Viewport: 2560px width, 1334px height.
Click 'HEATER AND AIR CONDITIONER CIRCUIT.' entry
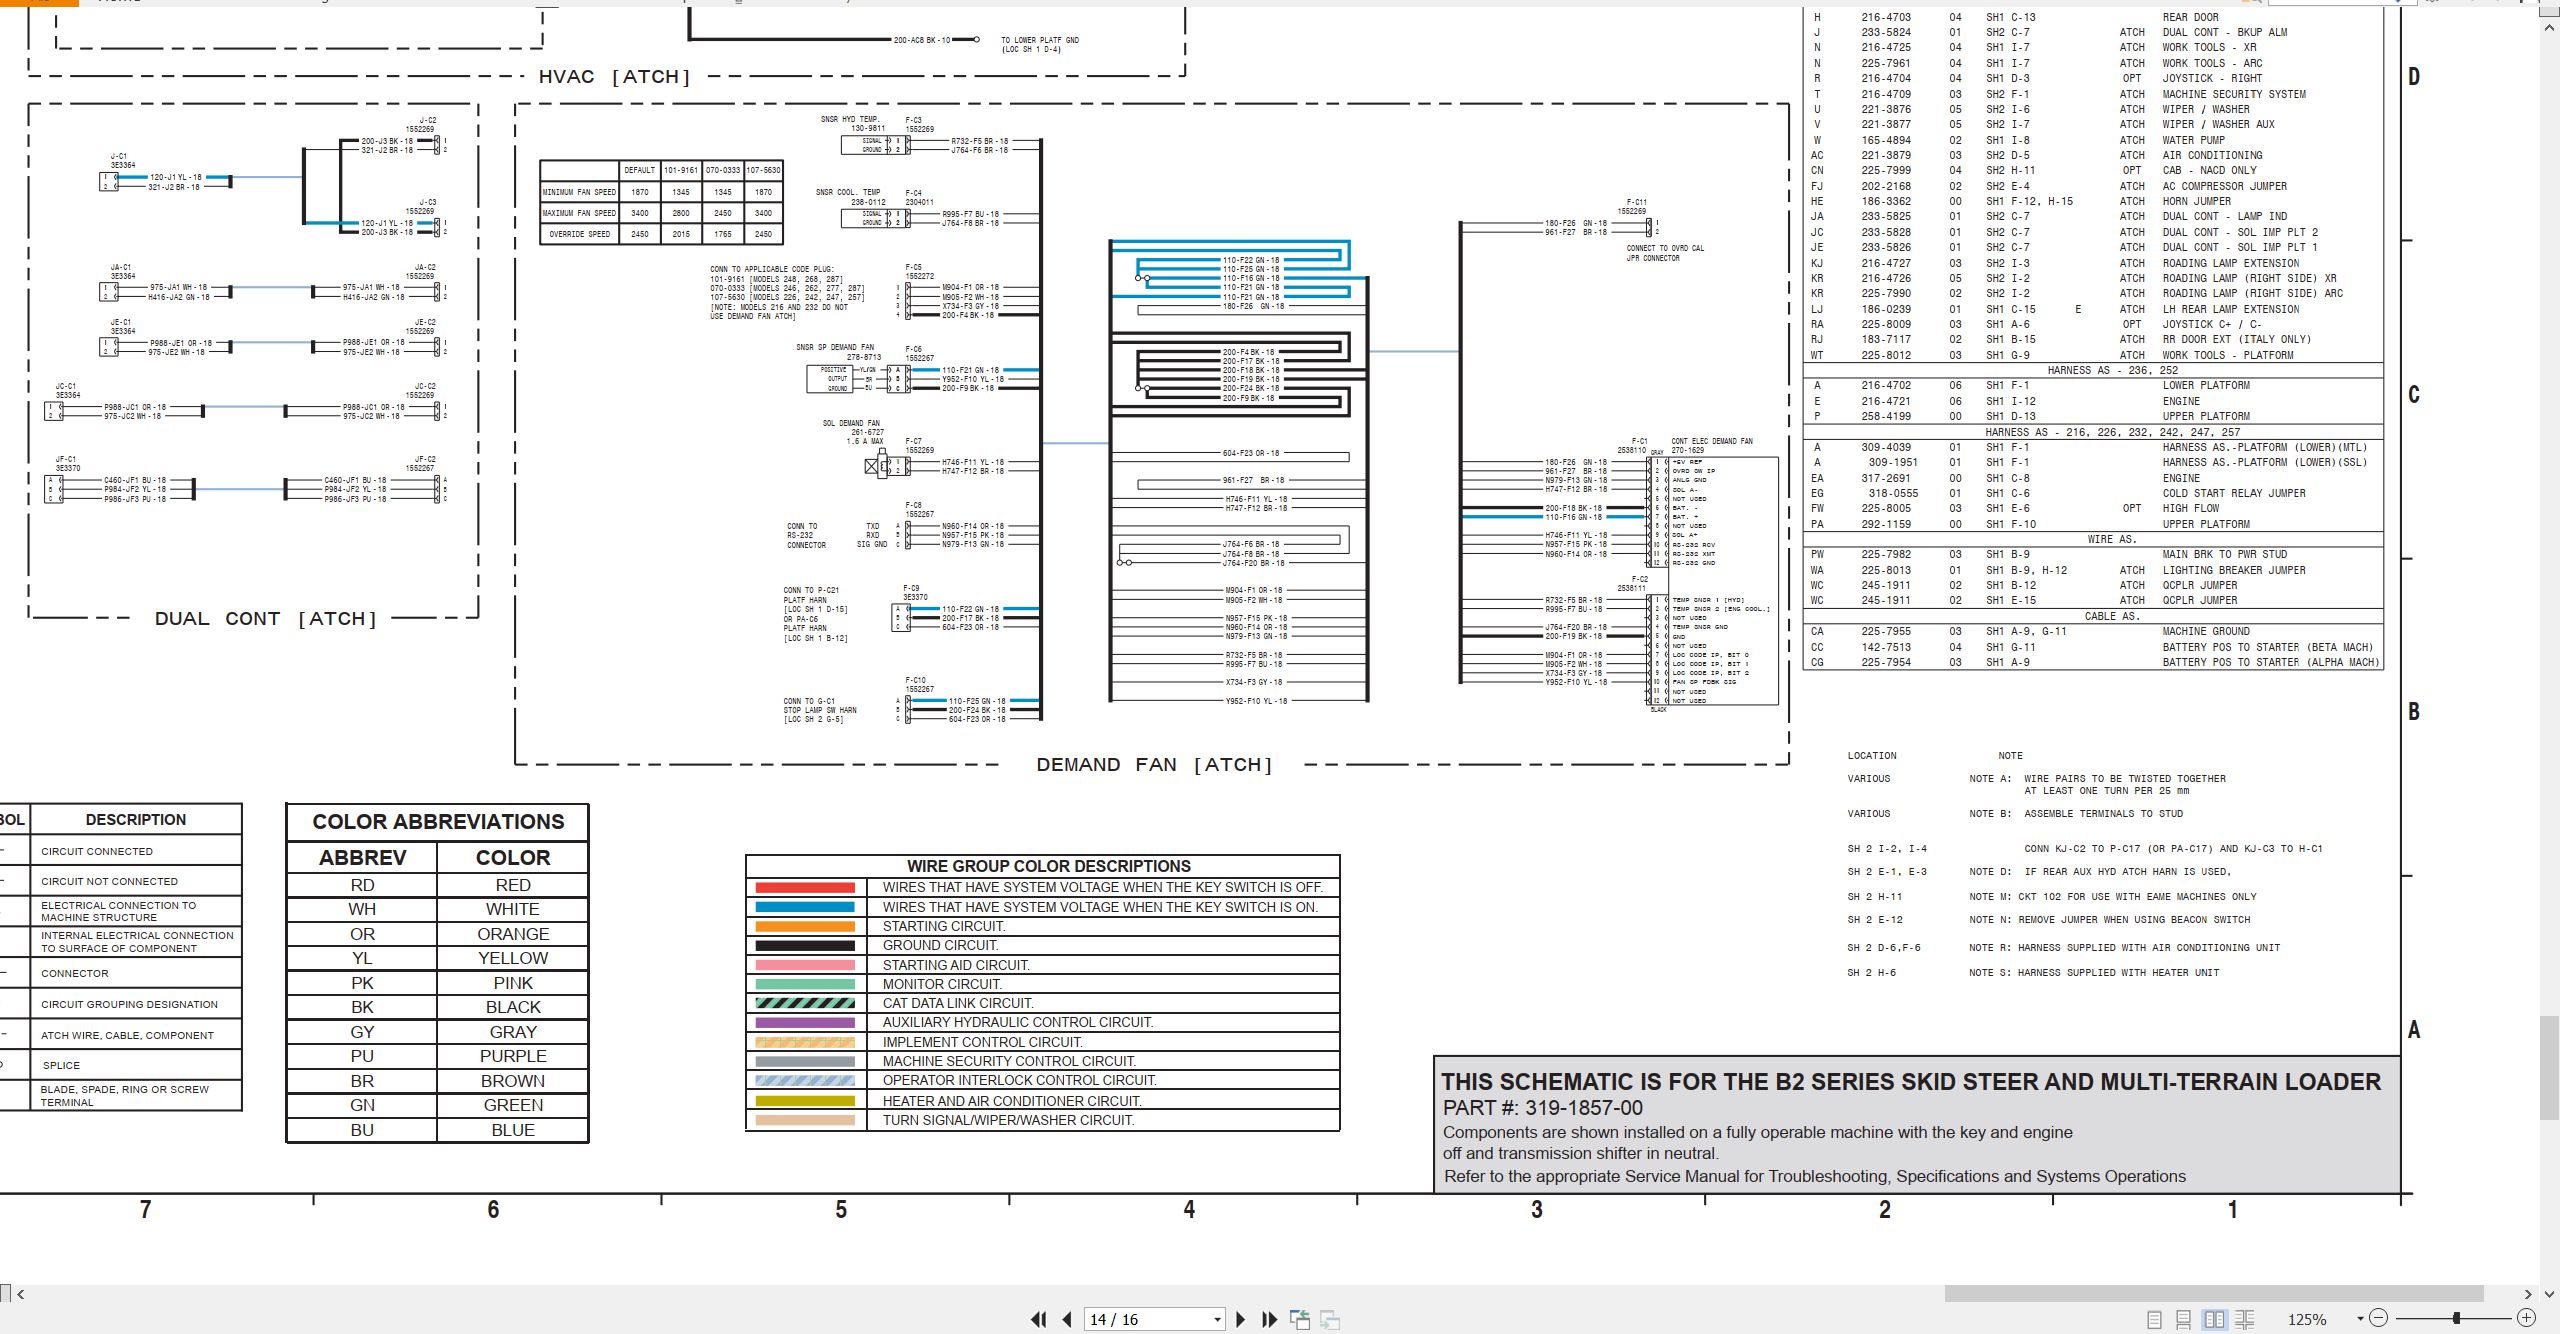tap(1012, 1101)
